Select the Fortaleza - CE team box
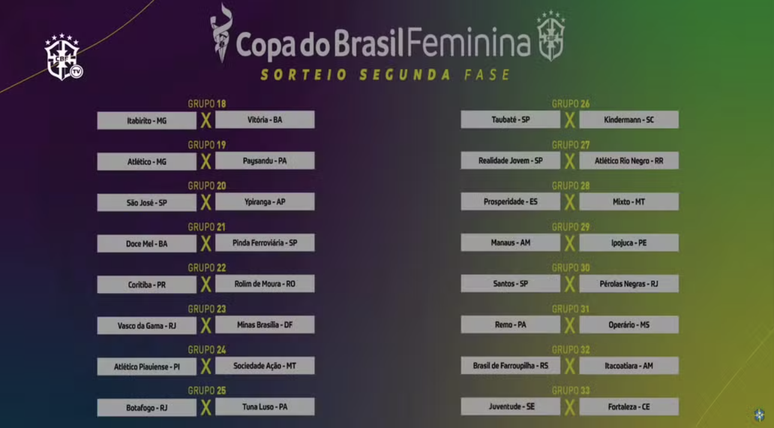The height and width of the screenshot is (428, 774). click(629, 407)
